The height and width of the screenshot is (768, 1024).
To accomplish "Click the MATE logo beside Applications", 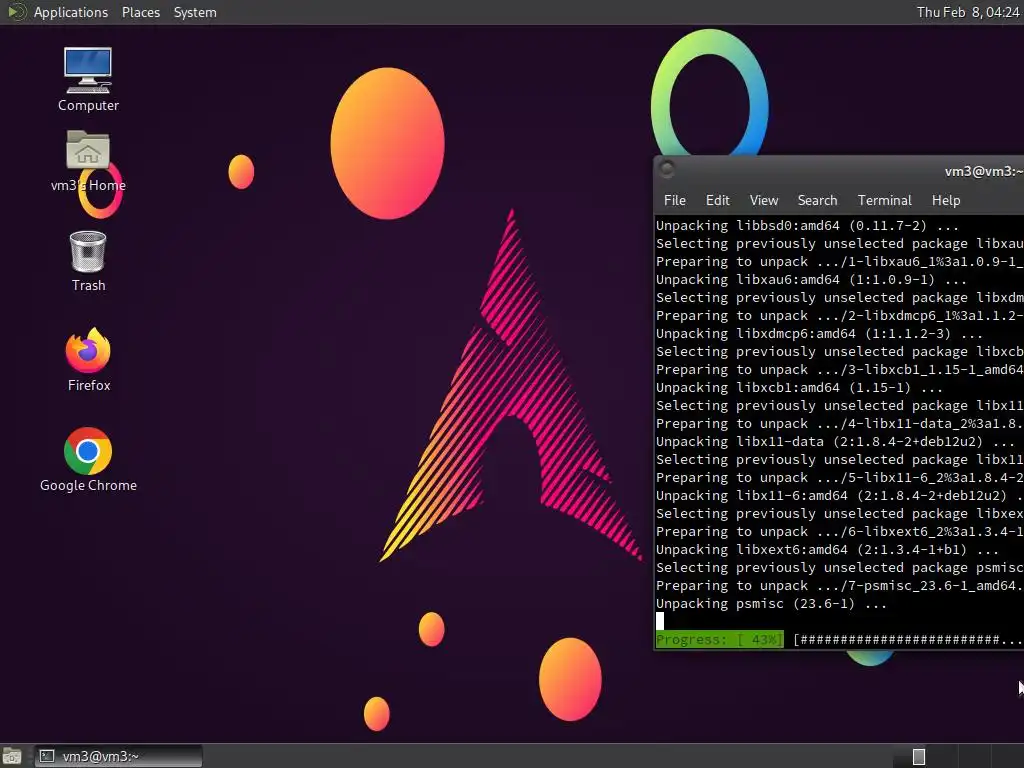I will 16,12.
